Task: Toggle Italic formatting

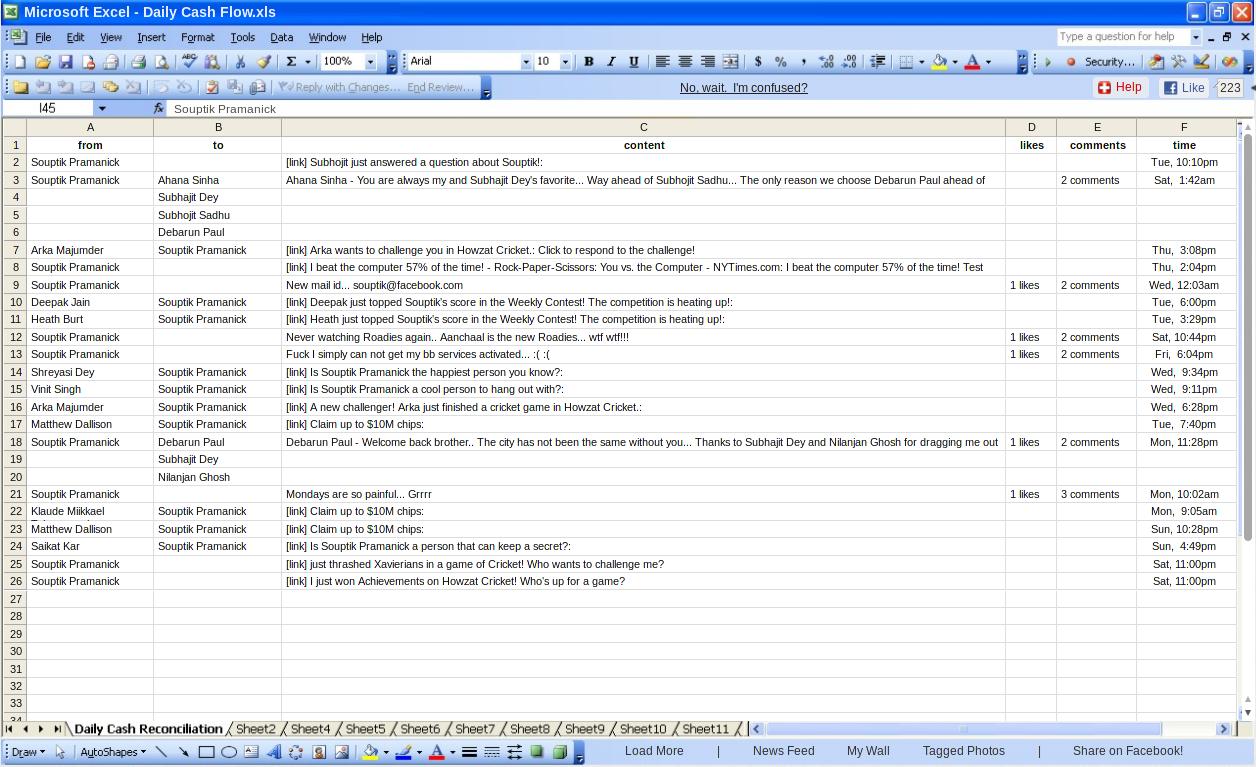Action: point(611,62)
